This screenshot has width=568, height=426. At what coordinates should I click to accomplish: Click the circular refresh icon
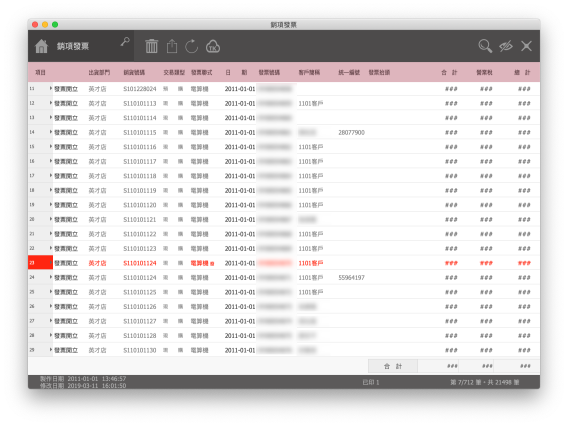coord(192,46)
